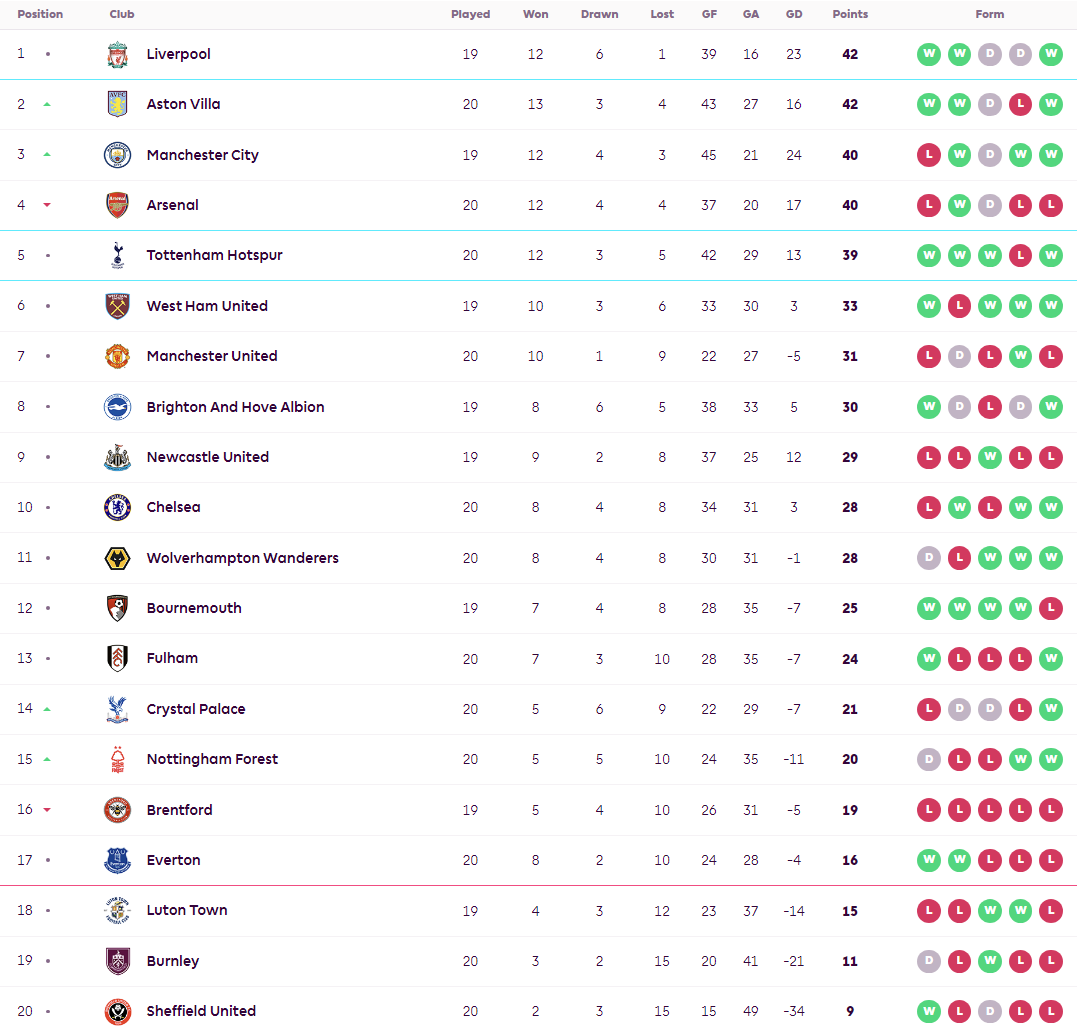Click the Manchester City crest icon

(117, 155)
